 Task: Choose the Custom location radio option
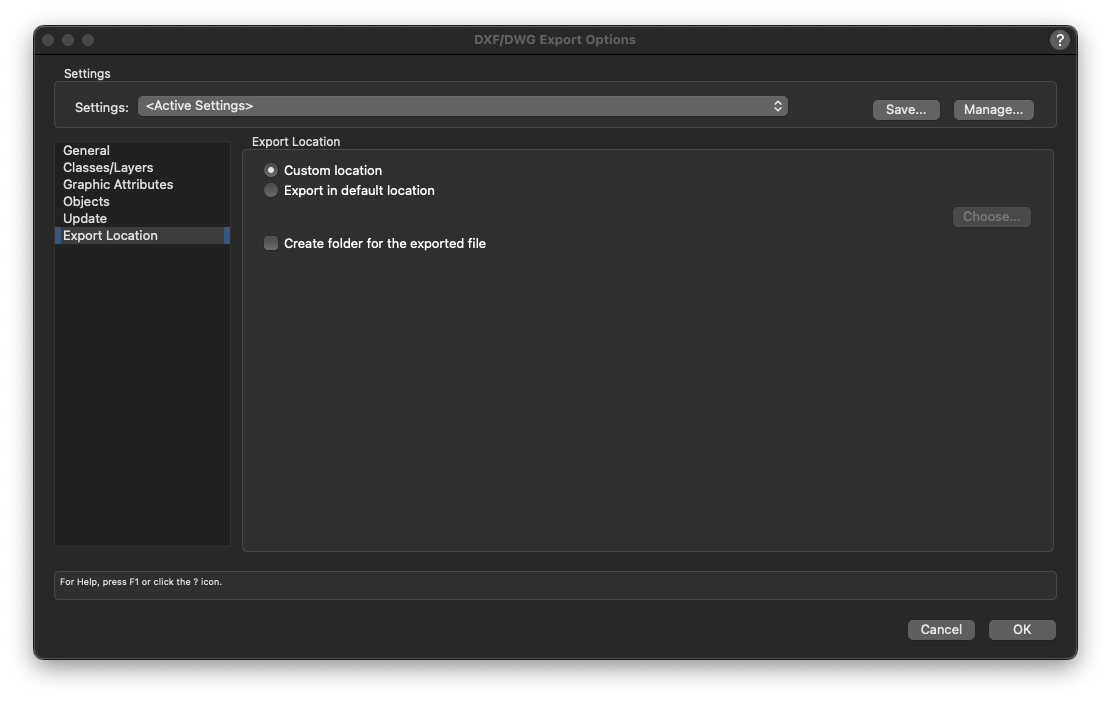pyautogui.click(x=271, y=171)
